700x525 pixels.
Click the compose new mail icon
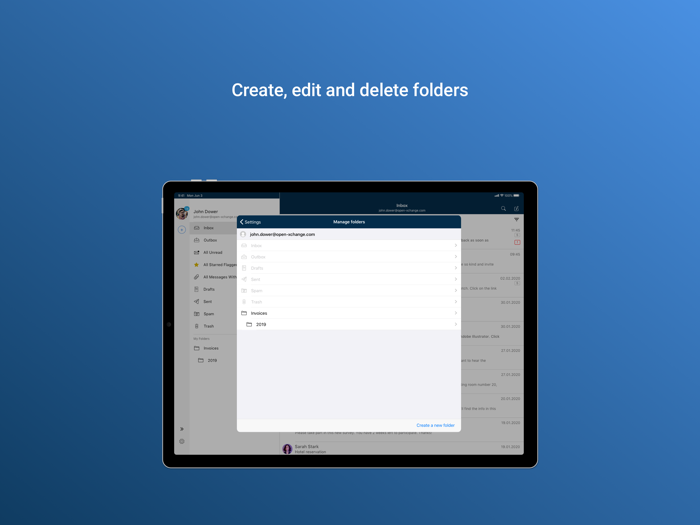coord(517,208)
